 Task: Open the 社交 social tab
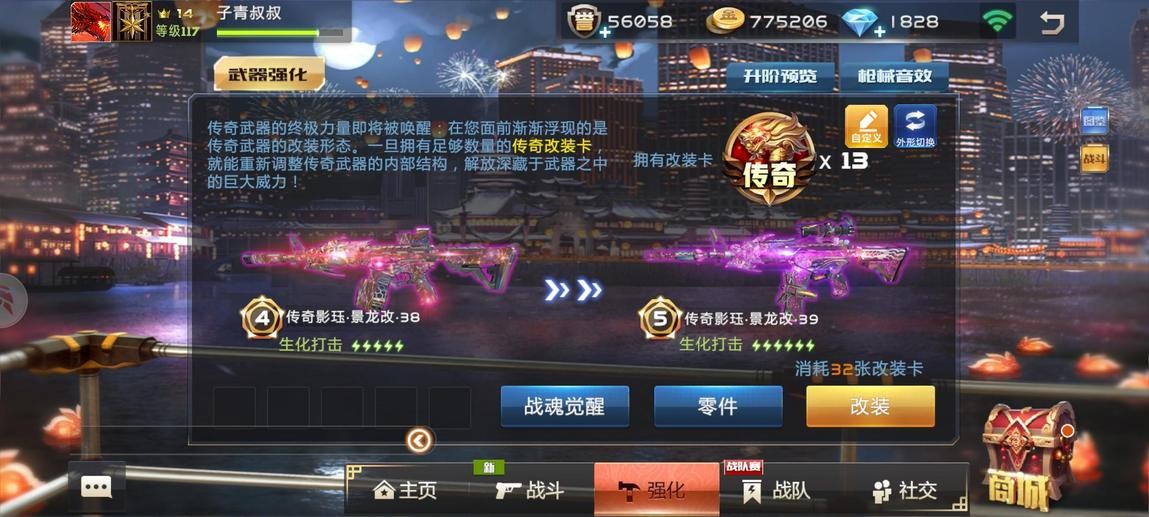coord(904,490)
